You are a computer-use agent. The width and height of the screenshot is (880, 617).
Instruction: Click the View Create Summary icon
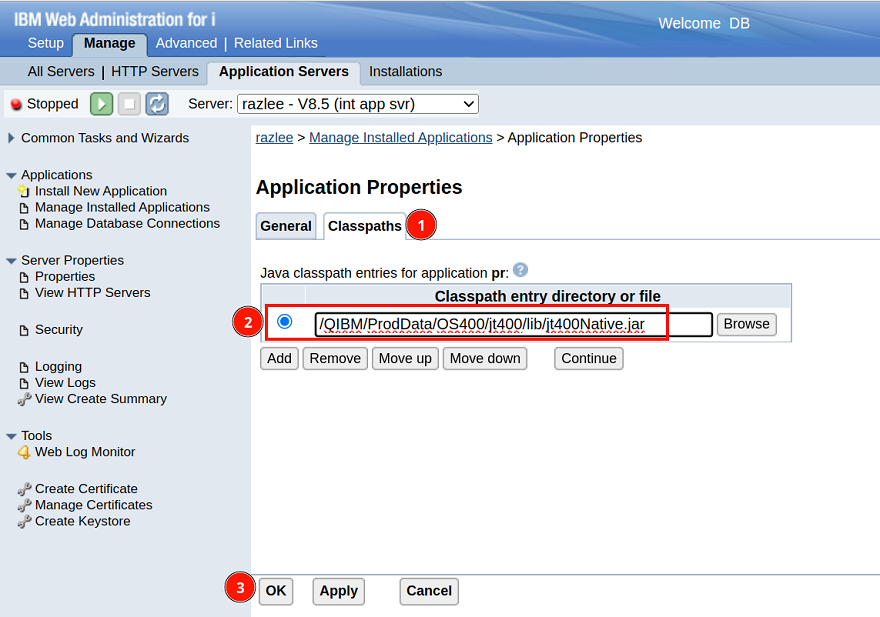pos(25,399)
